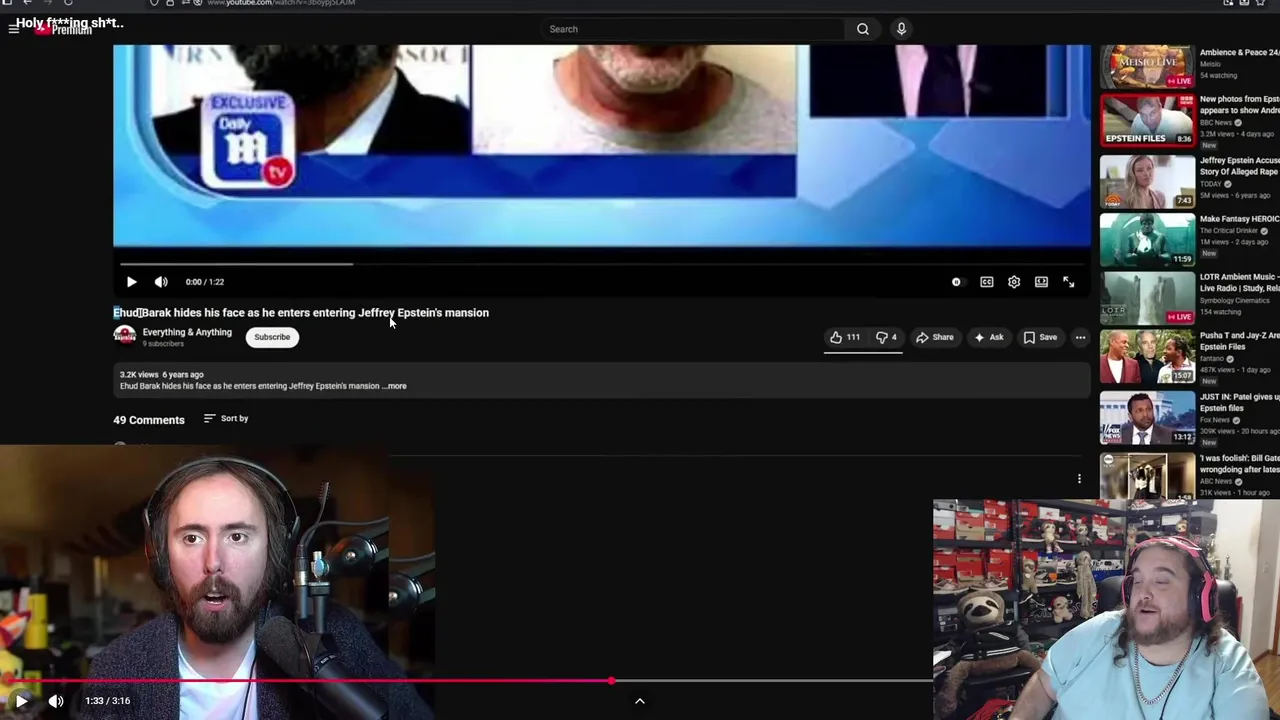
Task: Open the Ambience & Peace live thumbnail
Action: click(x=1147, y=66)
